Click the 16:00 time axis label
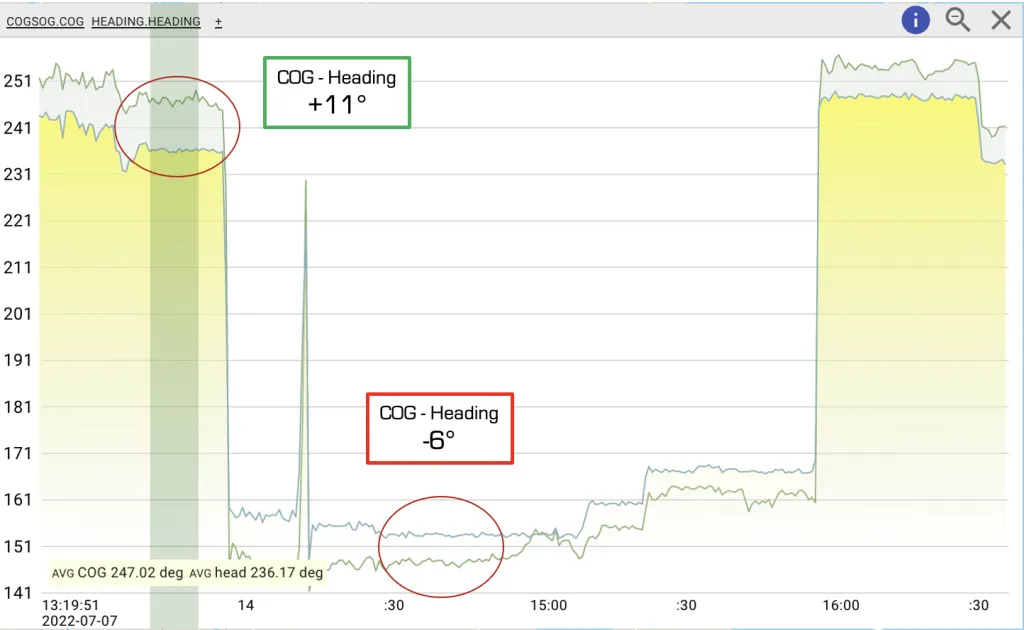Image resolution: width=1024 pixels, height=630 pixels. pos(840,605)
